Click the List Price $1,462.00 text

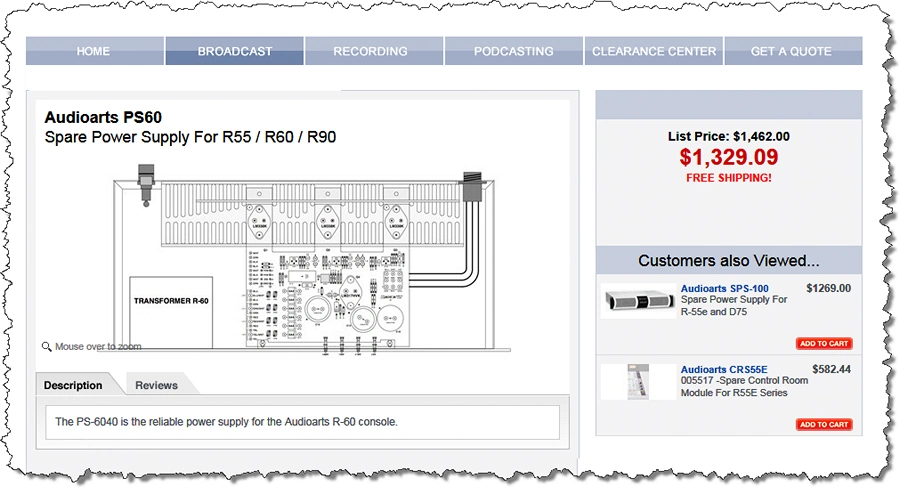point(729,137)
